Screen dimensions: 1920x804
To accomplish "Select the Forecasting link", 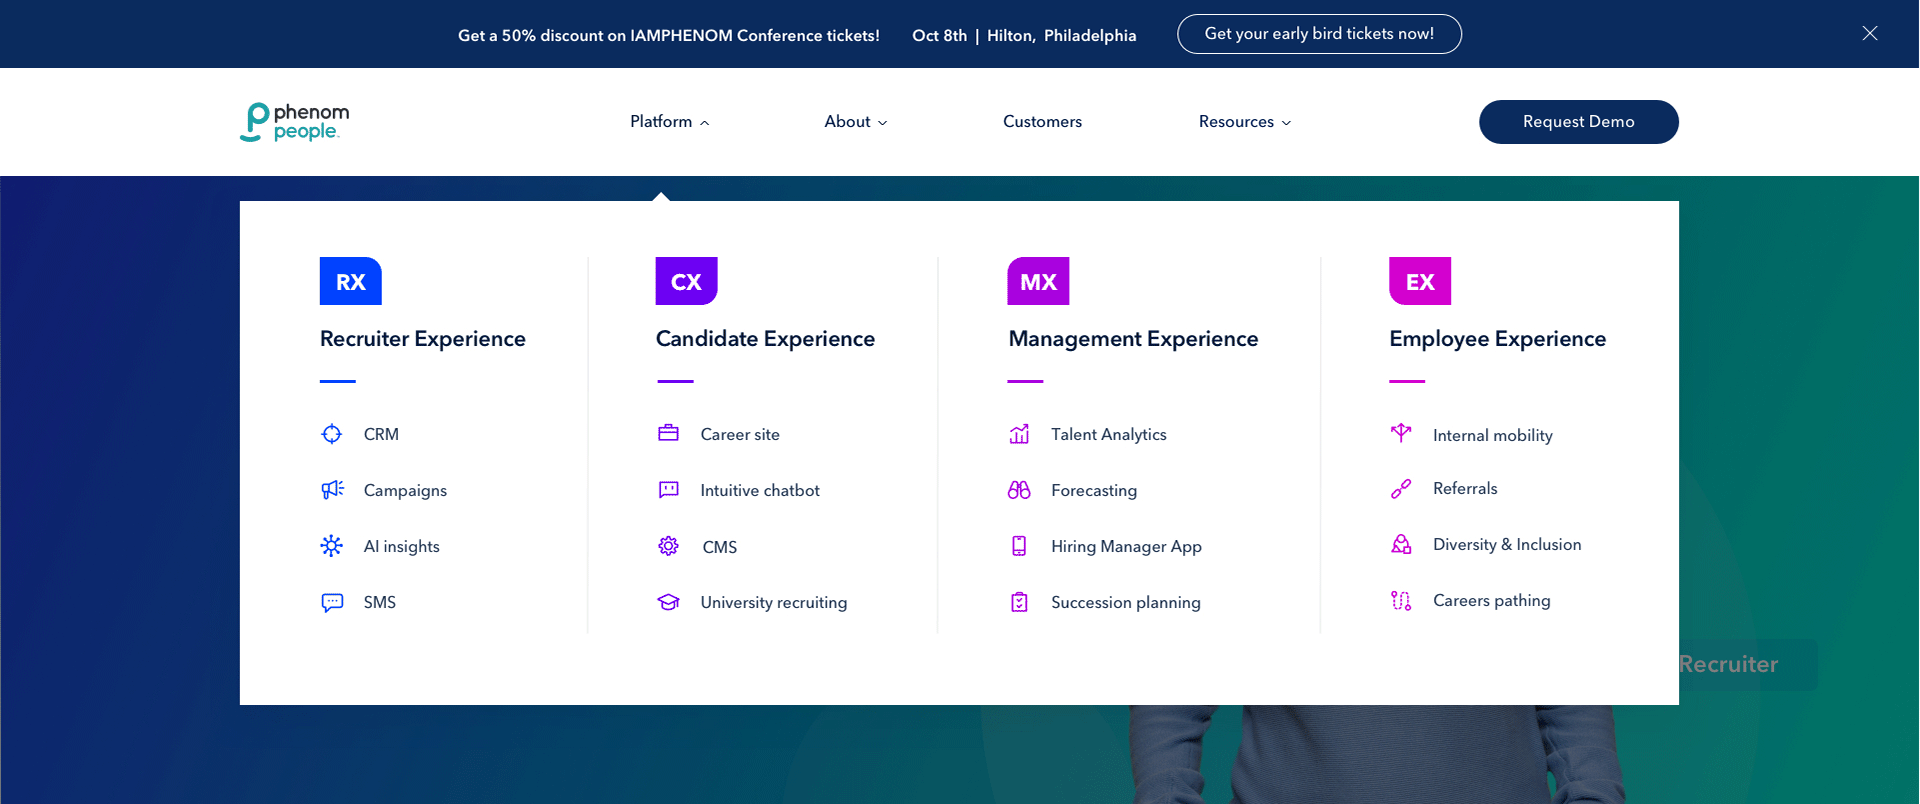I will coord(1094,490).
